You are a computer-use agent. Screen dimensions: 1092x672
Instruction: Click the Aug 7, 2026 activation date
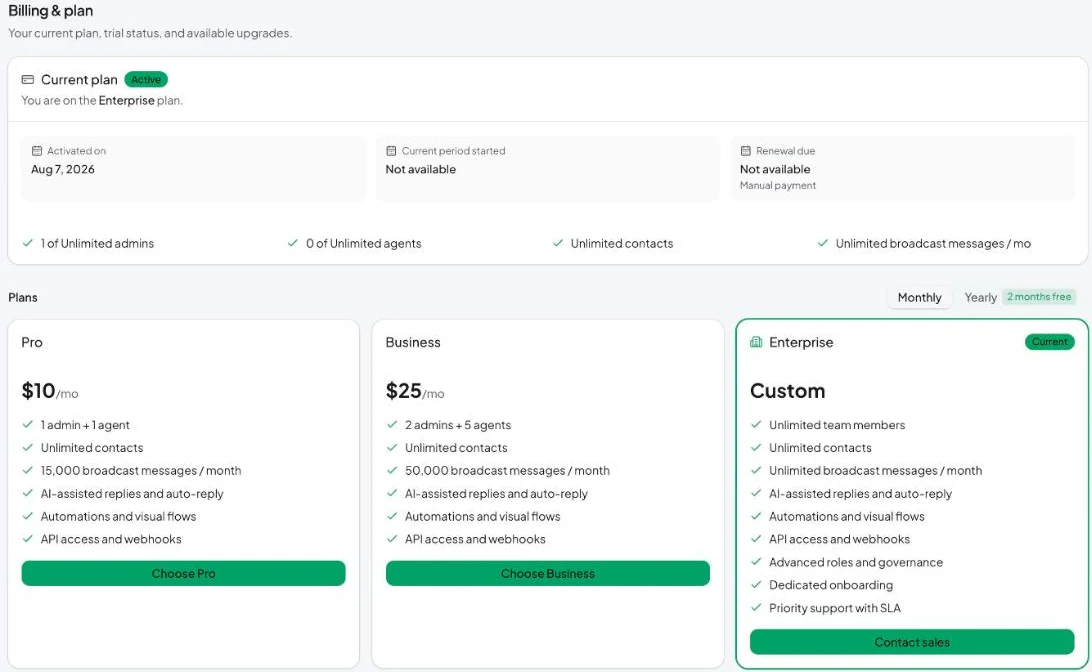[x=63, y=169]
